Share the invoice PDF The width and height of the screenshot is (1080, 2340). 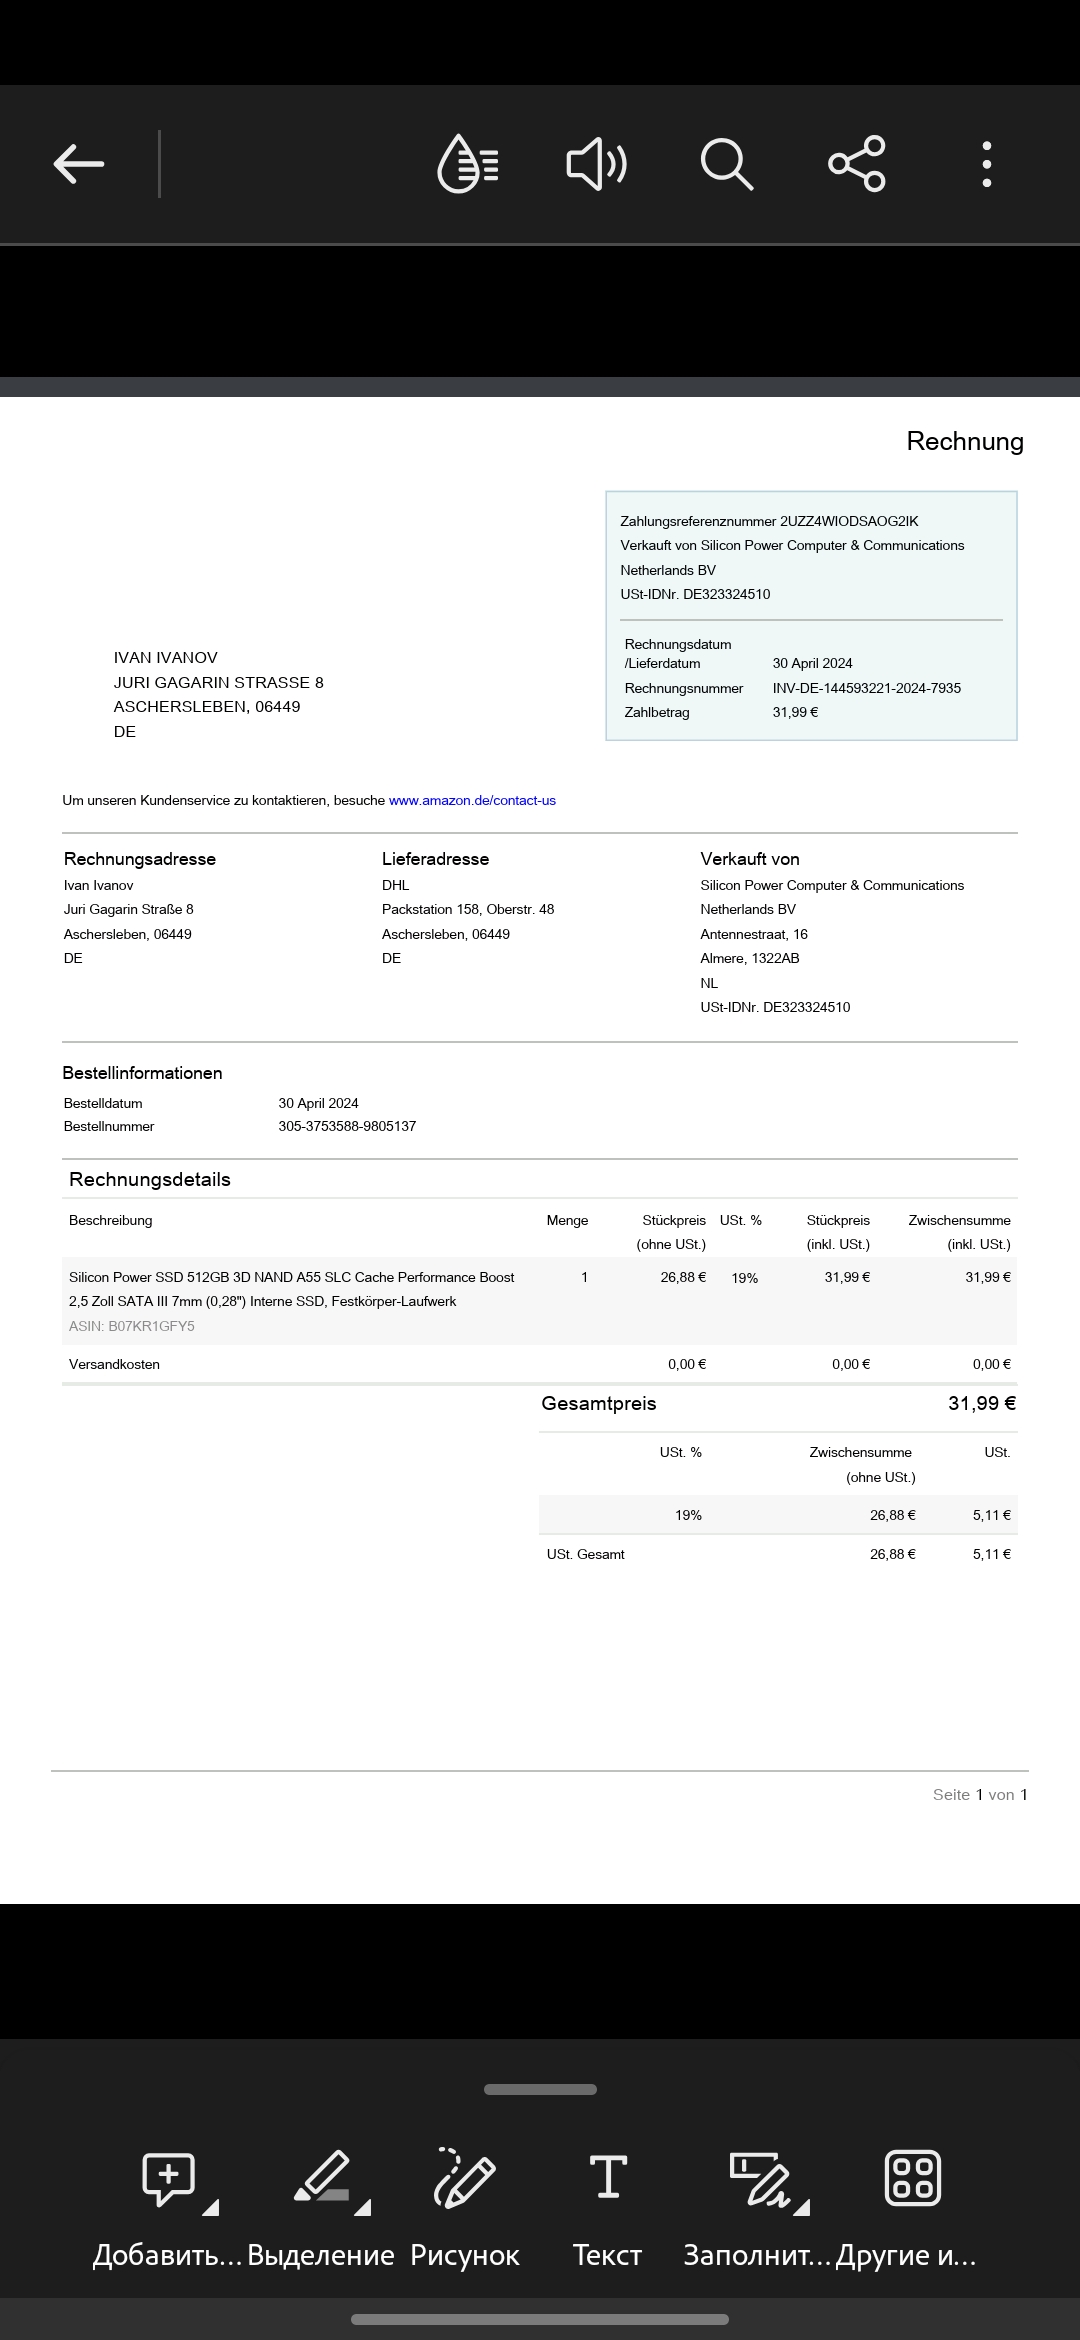(857, 164)
